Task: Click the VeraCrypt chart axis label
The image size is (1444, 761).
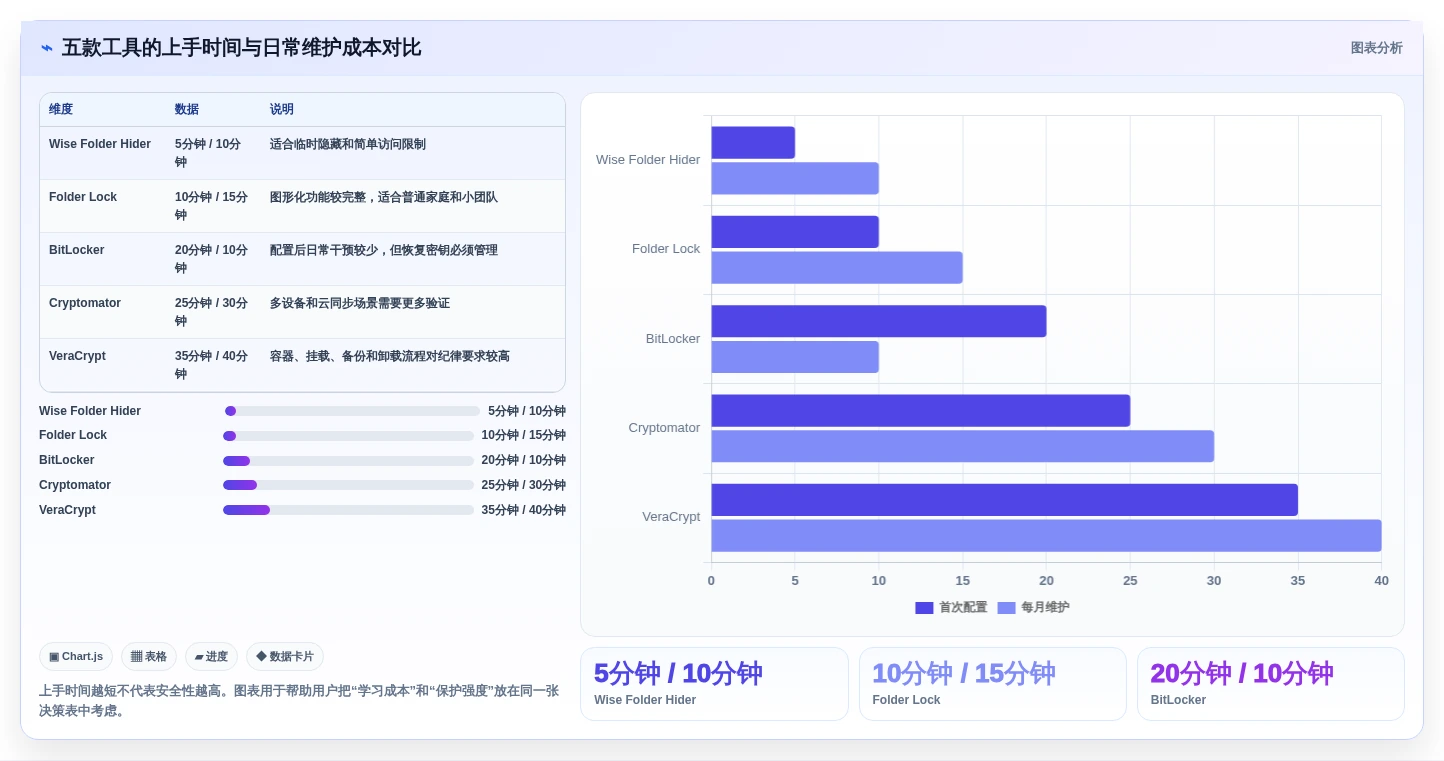Action: click(x=671, y=517)
